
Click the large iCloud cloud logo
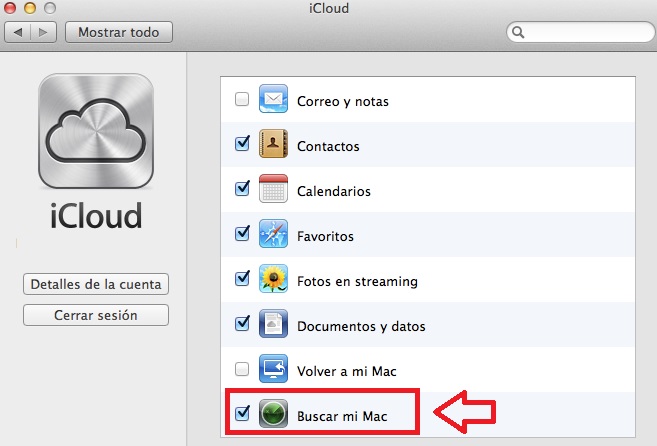click(x=96, y=131)
